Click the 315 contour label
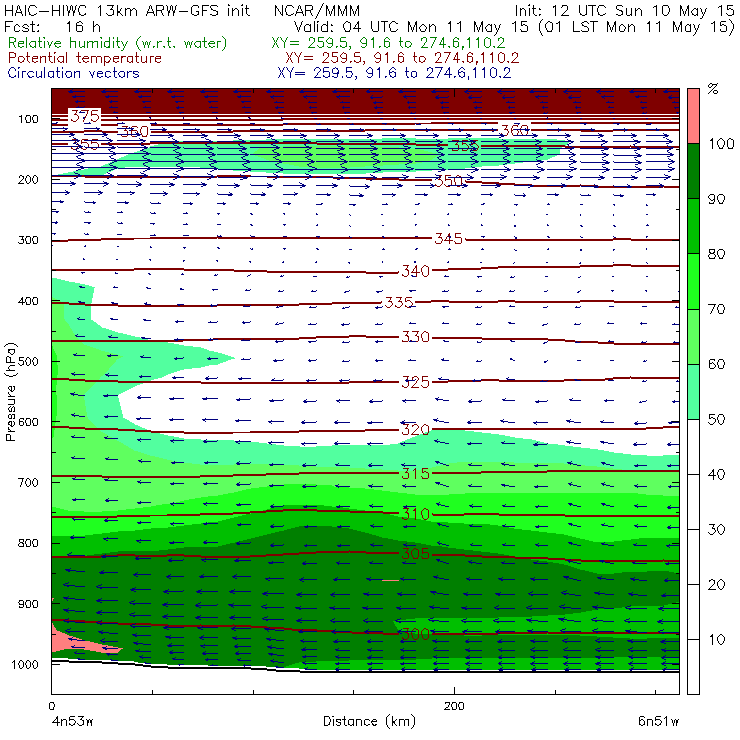Viewport: 740px width, 740px height. (415, 473)
